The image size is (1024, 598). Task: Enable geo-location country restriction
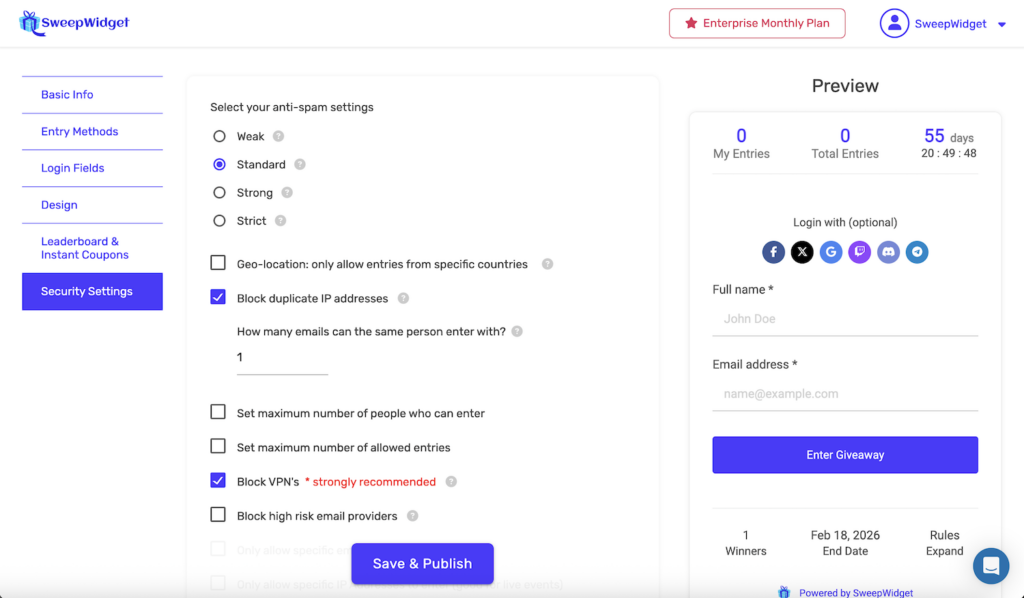(217, 263)
